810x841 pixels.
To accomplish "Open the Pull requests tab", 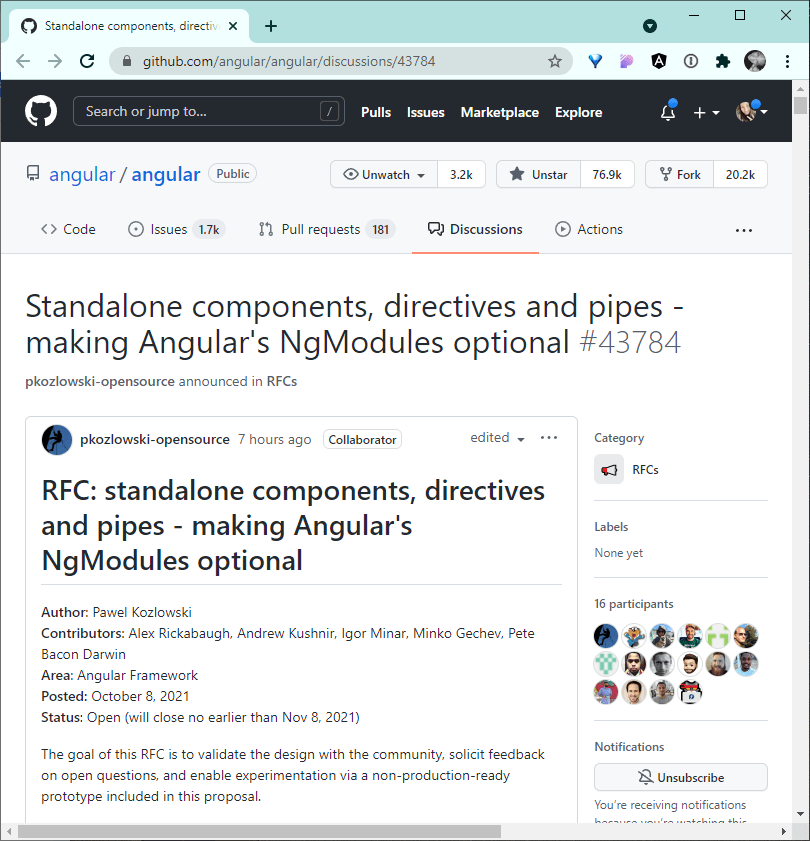I will pyautogui.click(x=327, y=229).
